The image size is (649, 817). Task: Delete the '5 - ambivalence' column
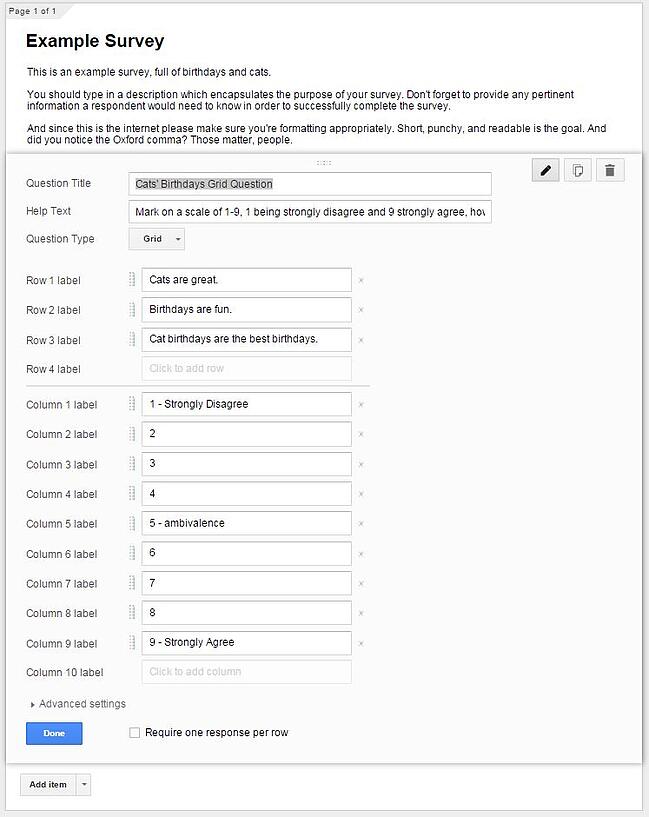click(361, 524)
